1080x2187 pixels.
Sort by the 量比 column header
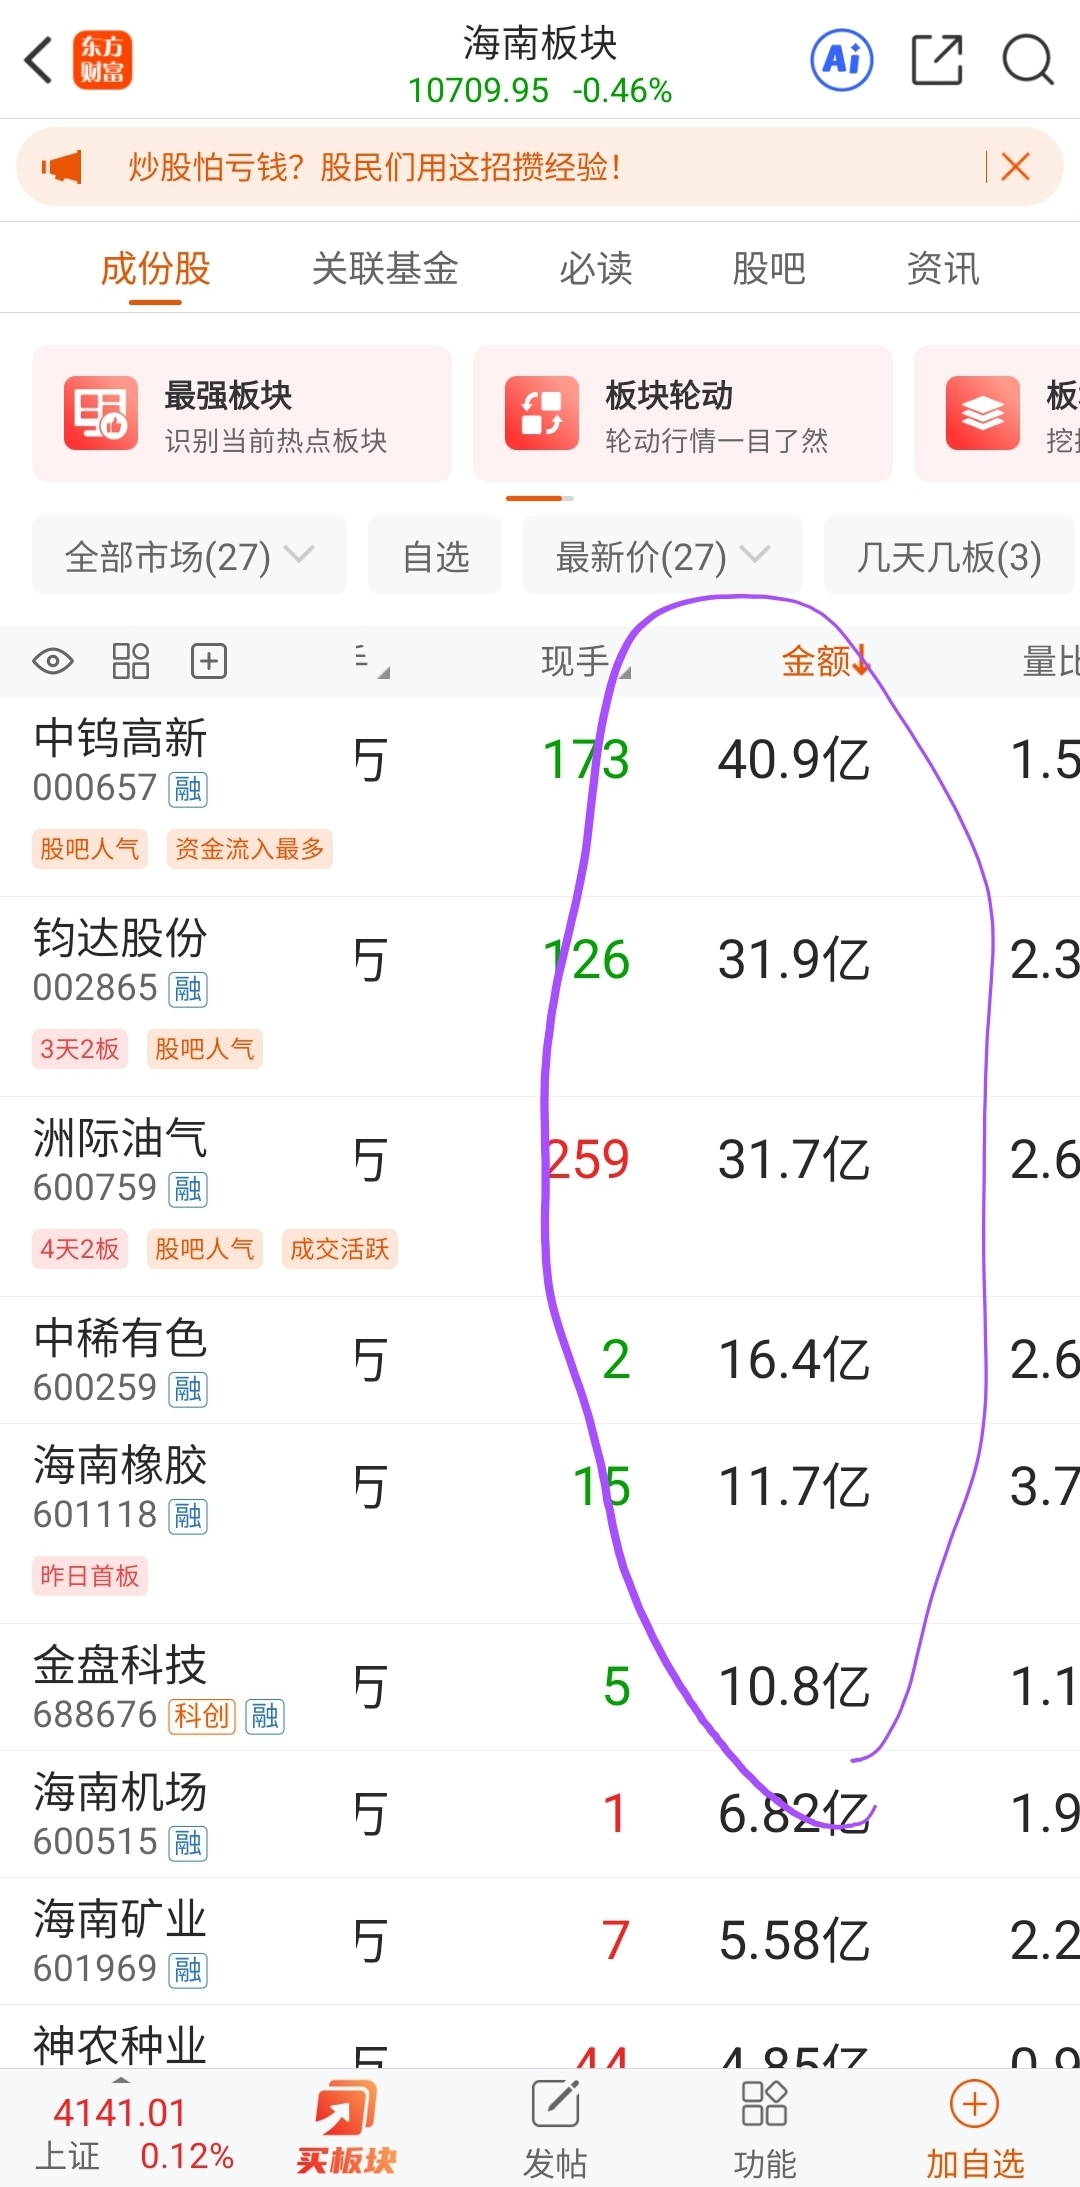[x=1050, y=661]
